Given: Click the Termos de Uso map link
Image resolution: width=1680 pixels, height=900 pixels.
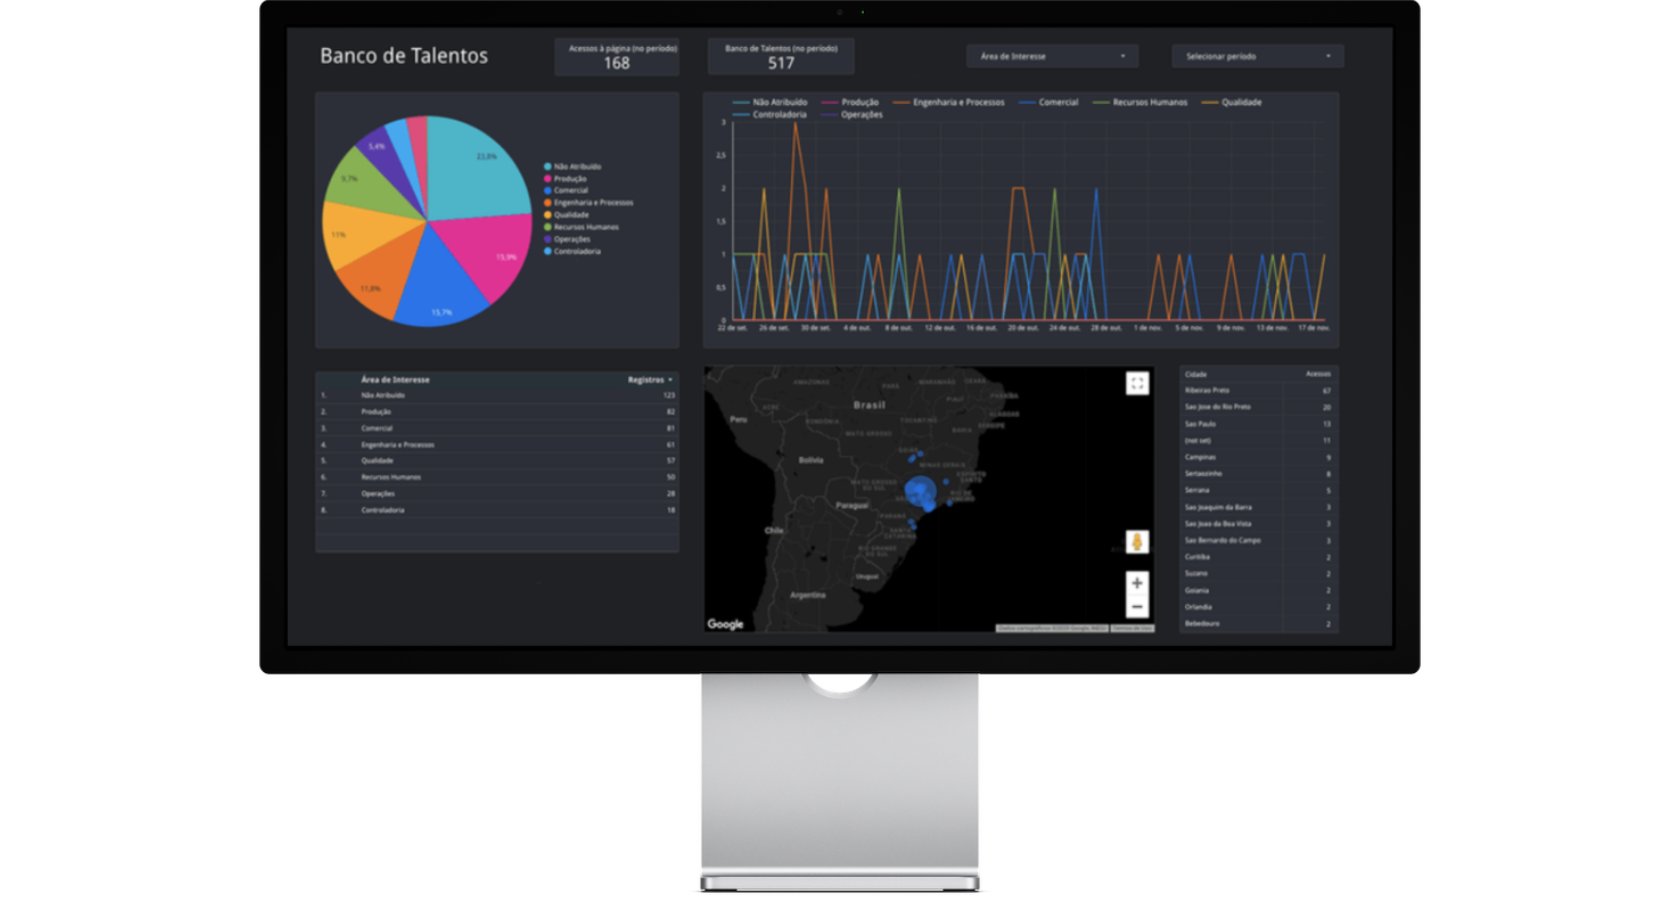Looking at the screenshot, I should pyautogui.click(x=1130, y=628).
